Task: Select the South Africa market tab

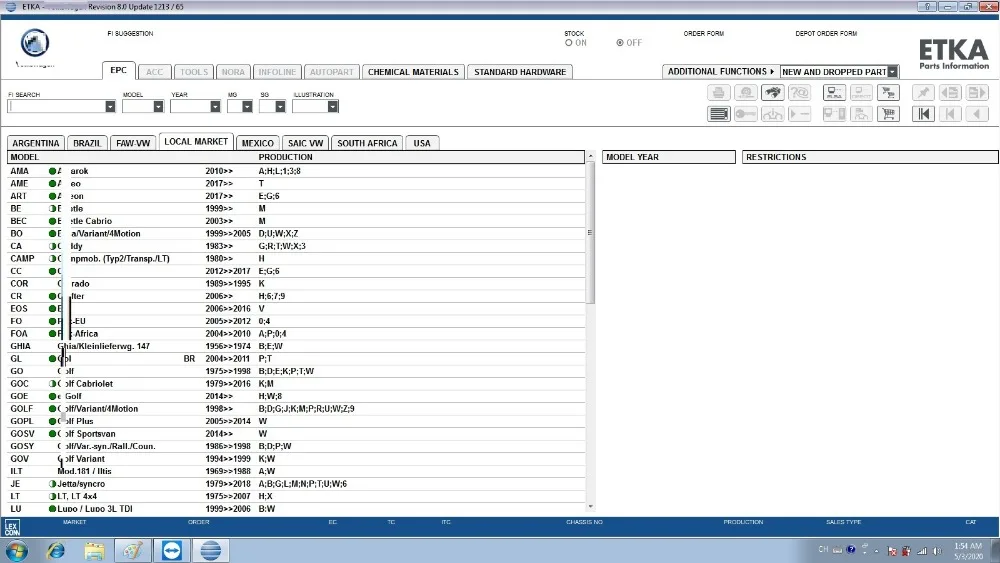Action: pyautogui.click(x=367, y=143)
